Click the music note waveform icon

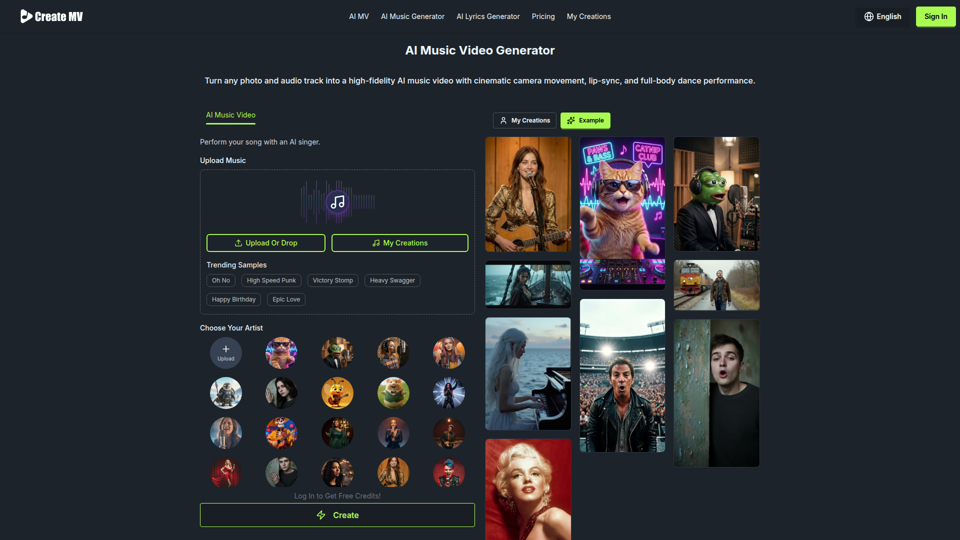pyautogui.click(x=337, y=202)
